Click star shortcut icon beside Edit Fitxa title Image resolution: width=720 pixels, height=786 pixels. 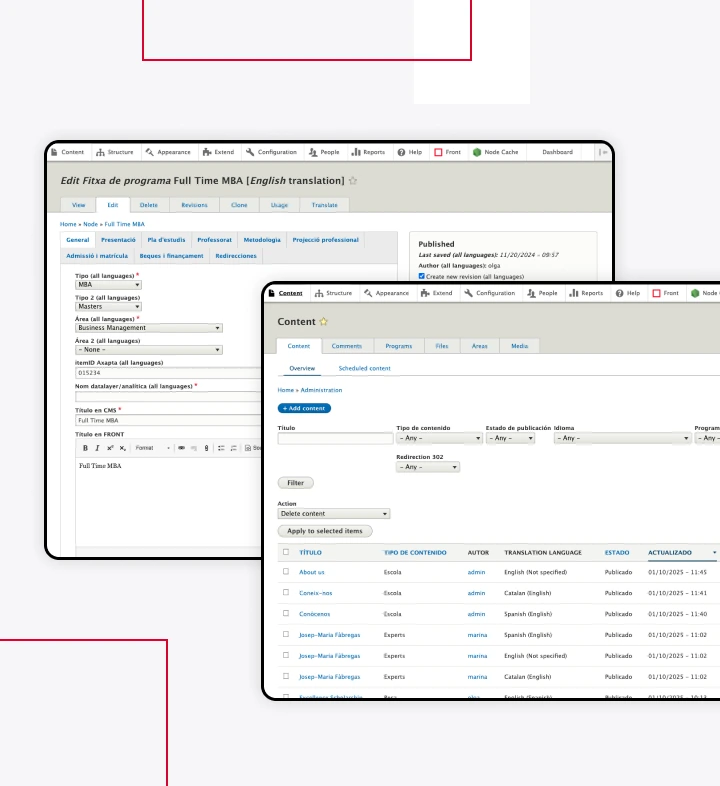[x=353, y=181]
